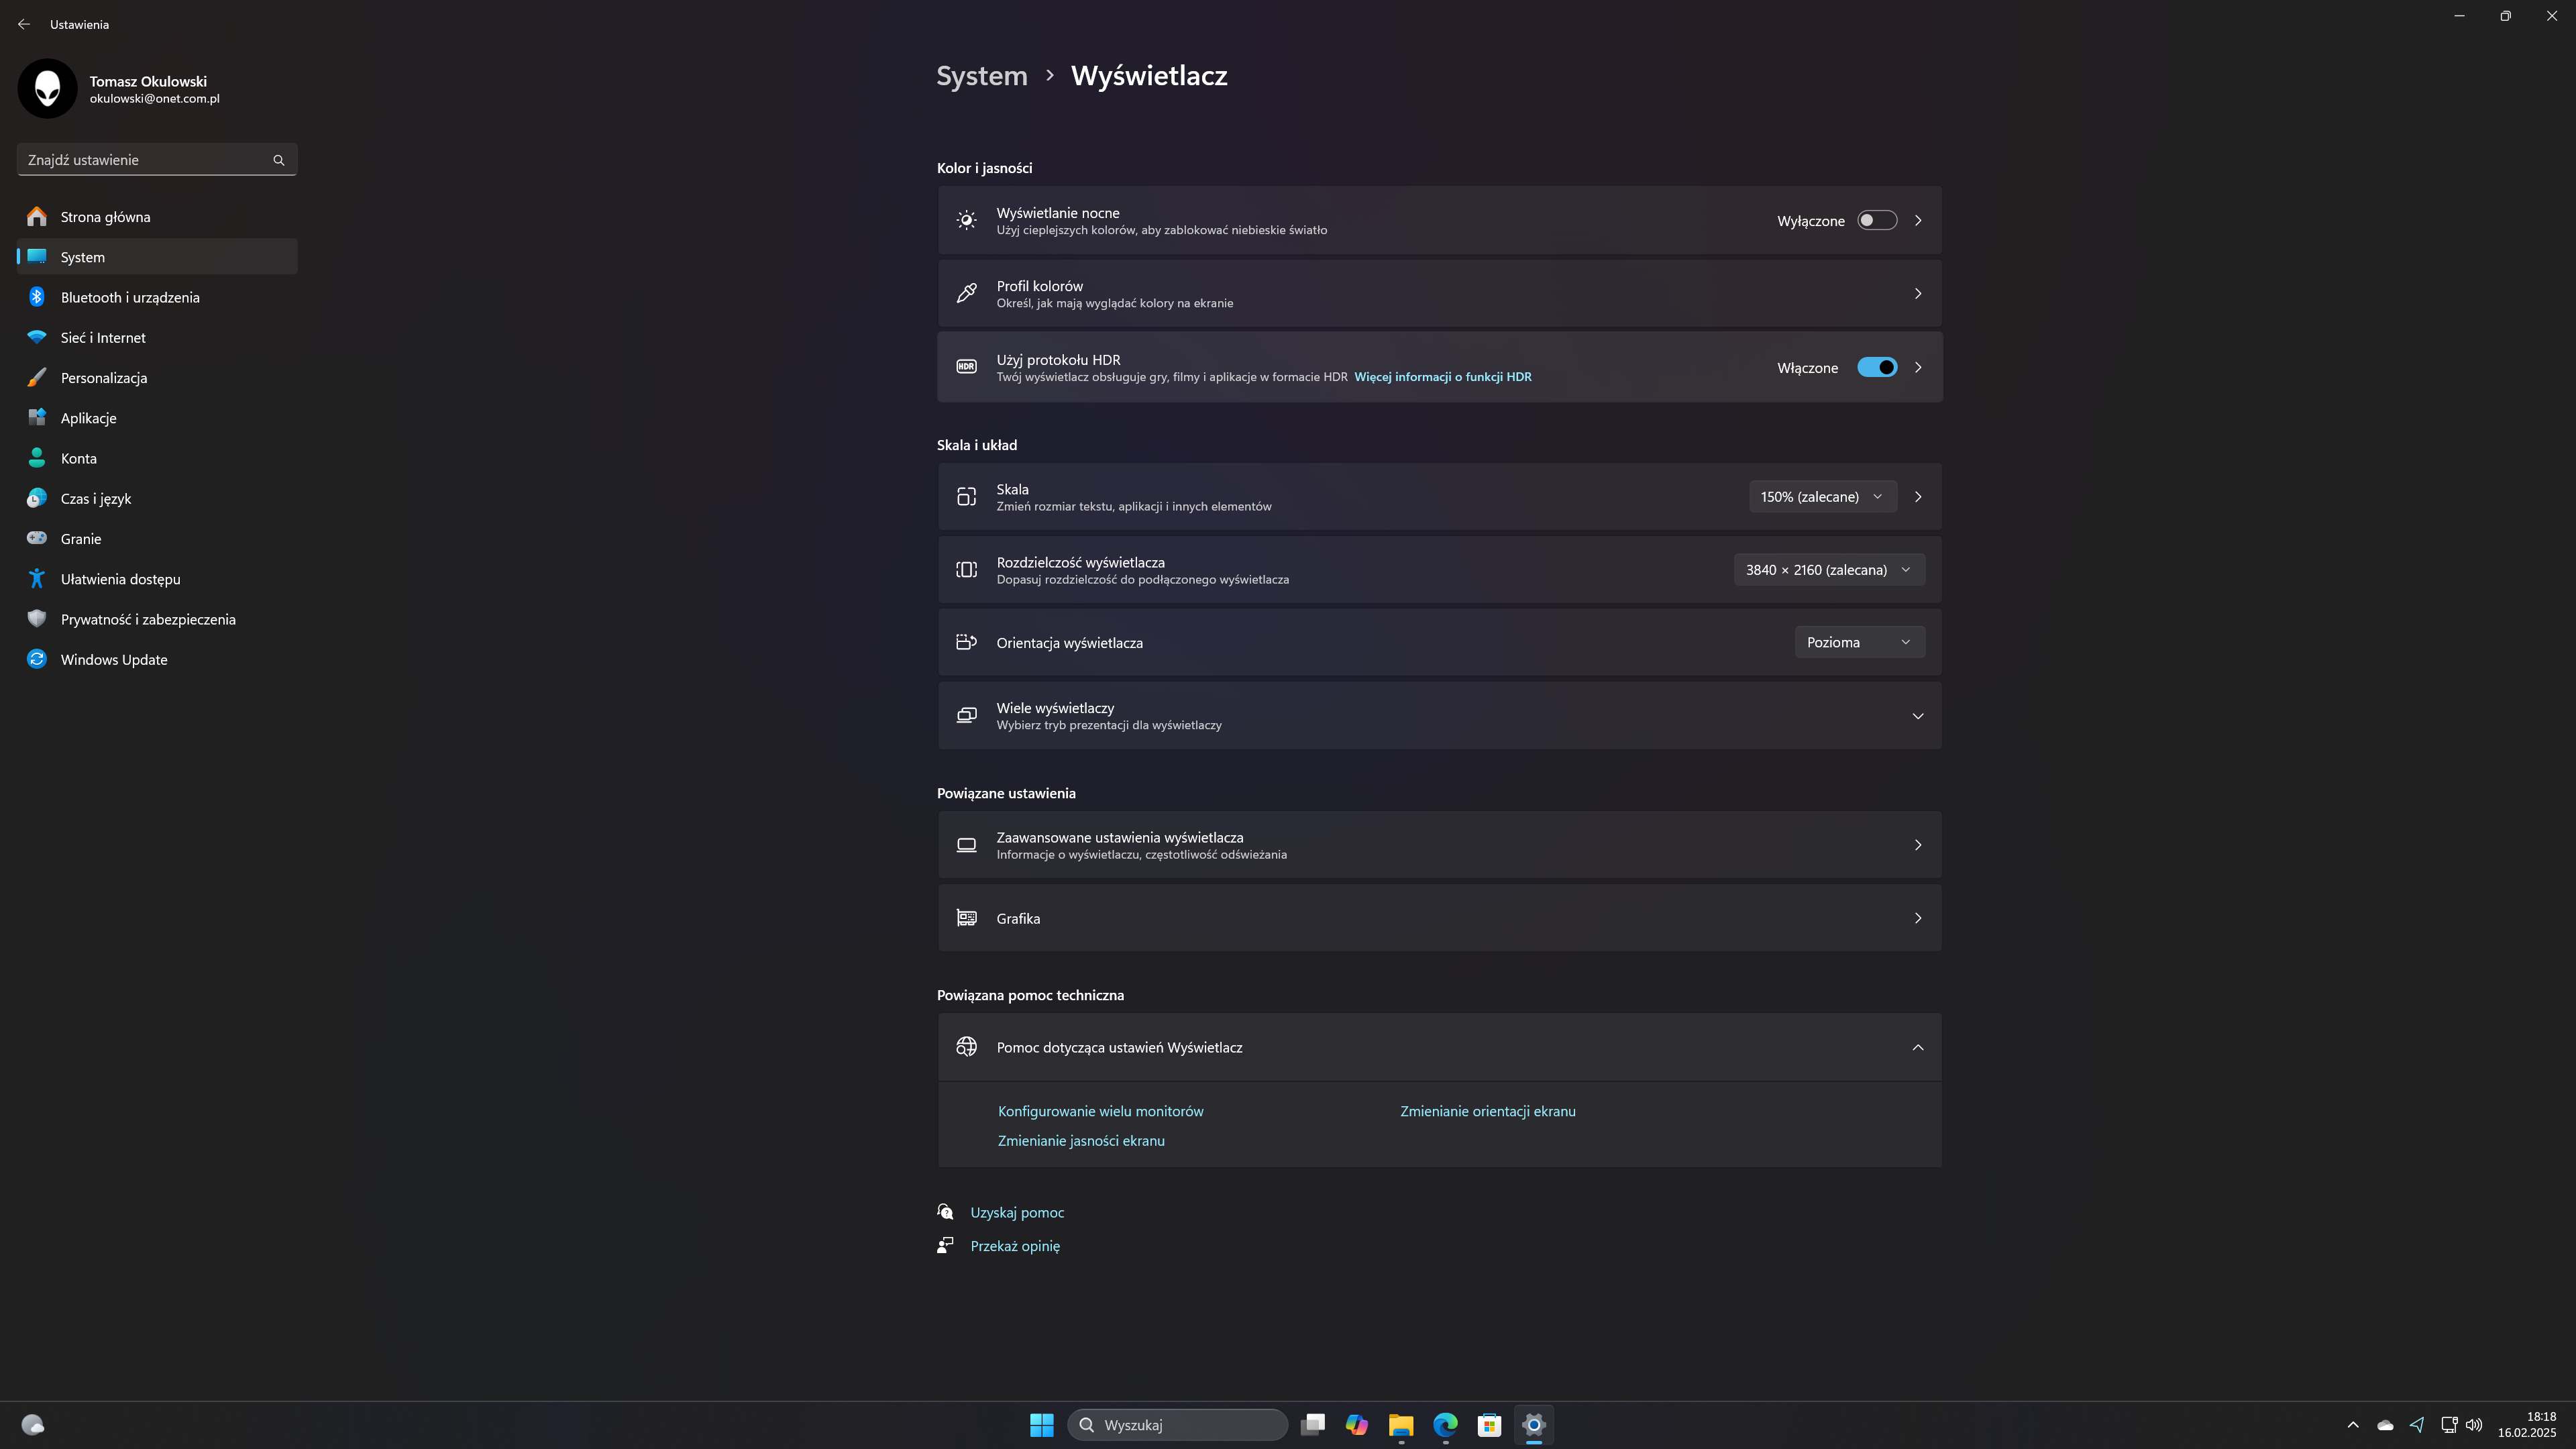This screenshot has width=2576, height=1449.
Task: Open the 3840 × 2160 resolution dropdown
Action: tap(1828, 570)
